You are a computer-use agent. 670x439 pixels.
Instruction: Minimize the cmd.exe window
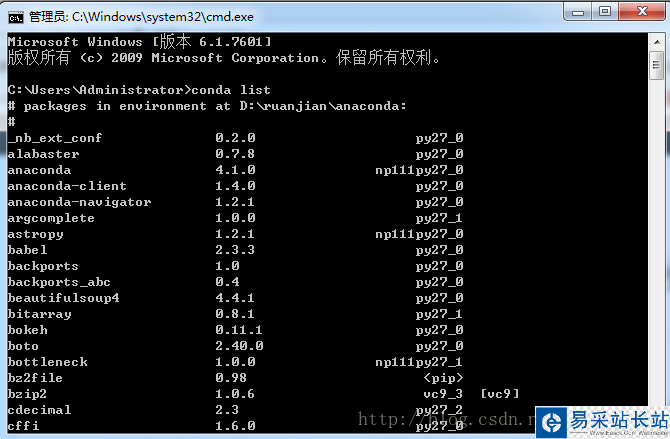[x=578, y=12]
